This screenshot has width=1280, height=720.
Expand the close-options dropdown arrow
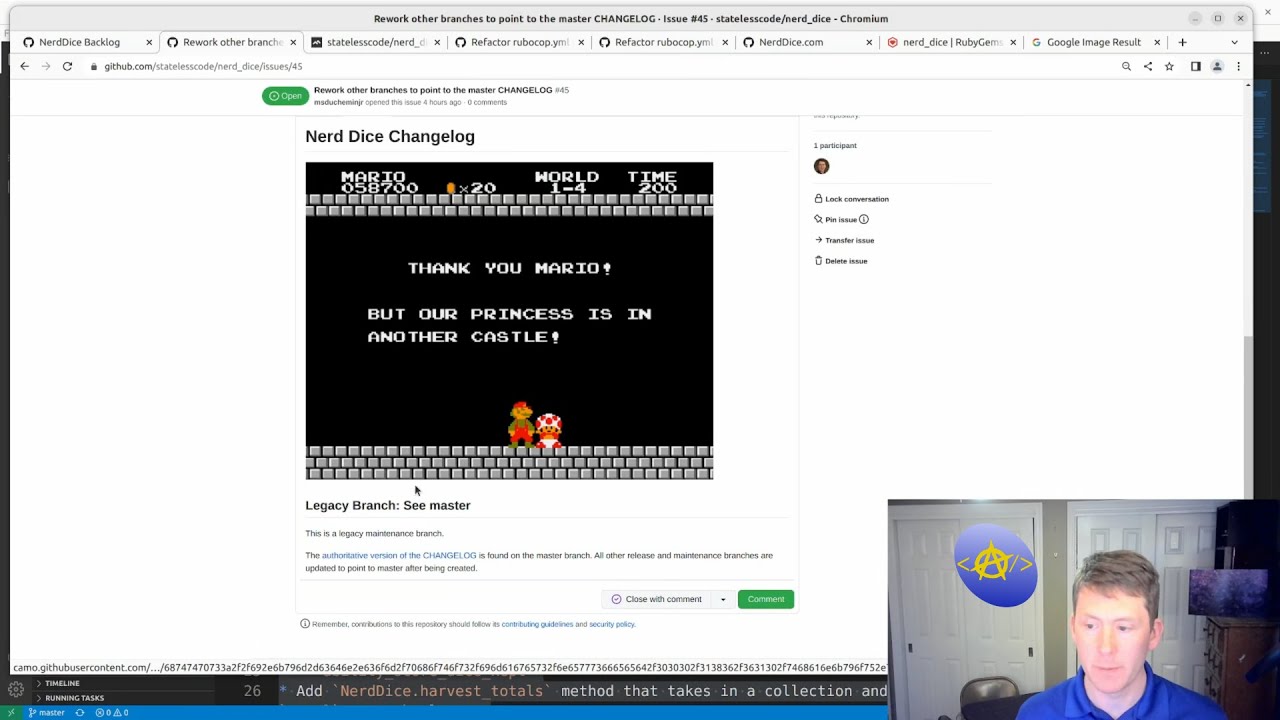pyautogui.click(x=723, y=599)
